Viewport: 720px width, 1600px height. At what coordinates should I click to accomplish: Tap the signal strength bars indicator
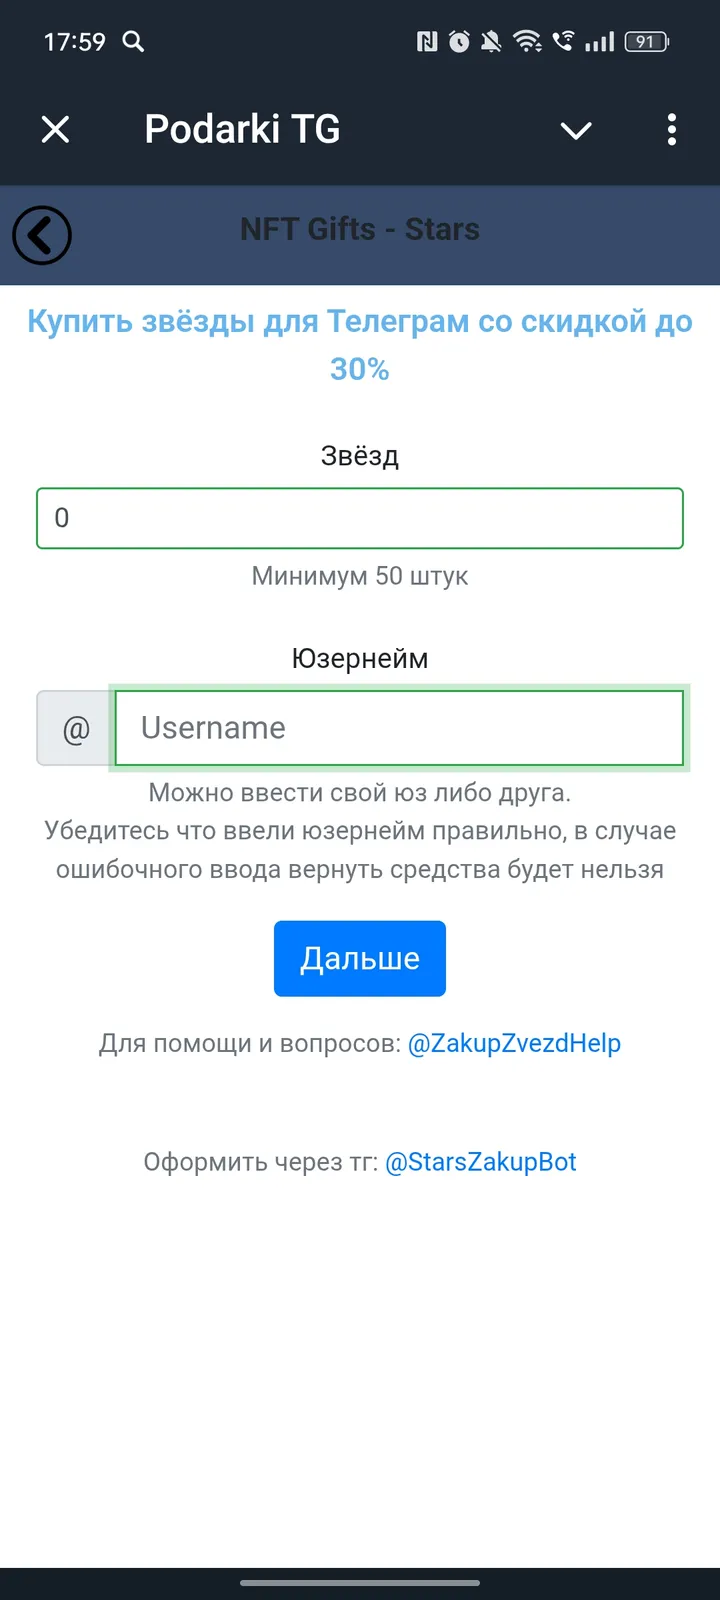coord(601,42)
